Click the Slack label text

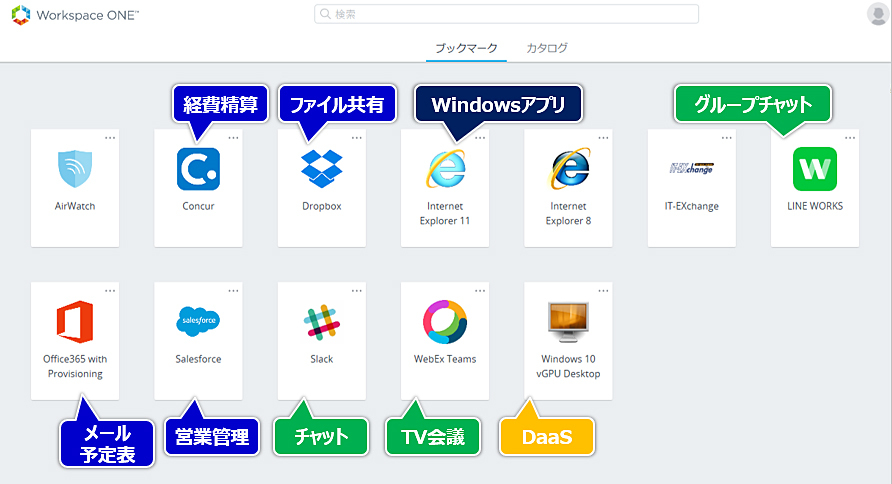pos(321,359)
